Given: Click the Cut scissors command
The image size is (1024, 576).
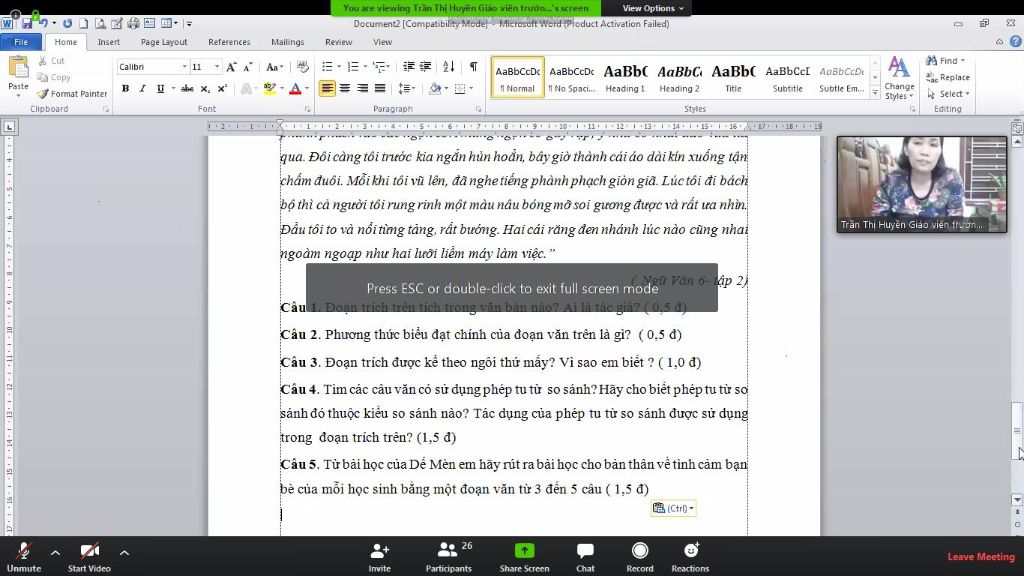Looking at the screenshot, I should tap(52, 61).
